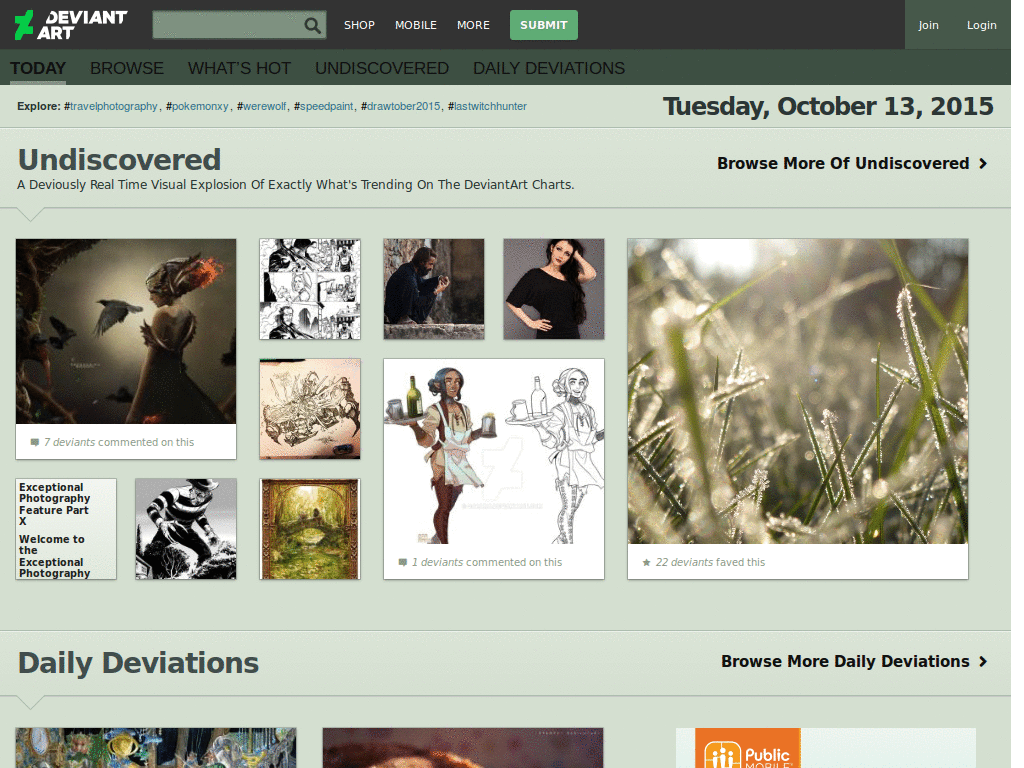Click the Public Mobile advertisement
1024x768 pixels.
(x=825, y=748)
